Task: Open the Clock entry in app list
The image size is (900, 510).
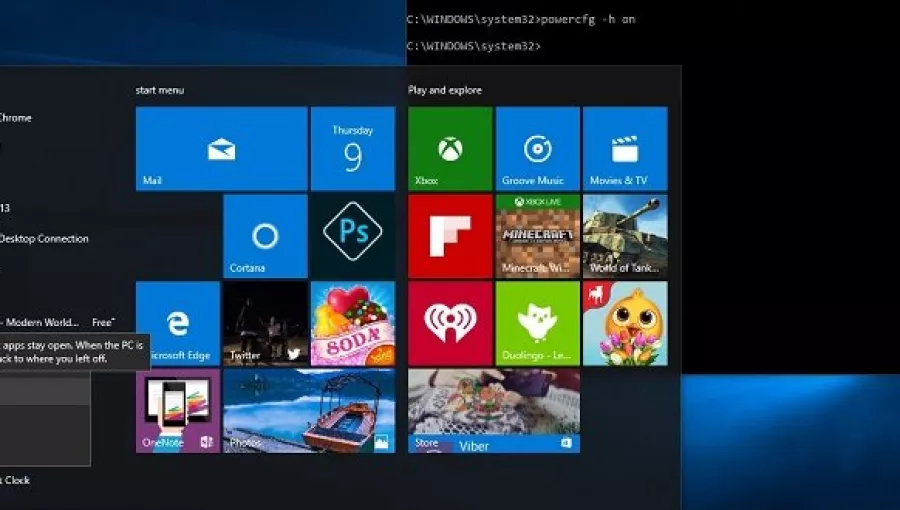Action: tap(15, 480)
